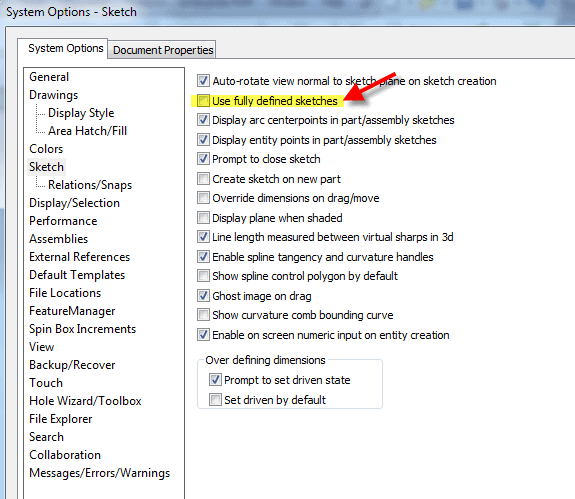The image size is (575, 499).
Task: Enable Create sketch on new part
Action: (x=203, y=179)
